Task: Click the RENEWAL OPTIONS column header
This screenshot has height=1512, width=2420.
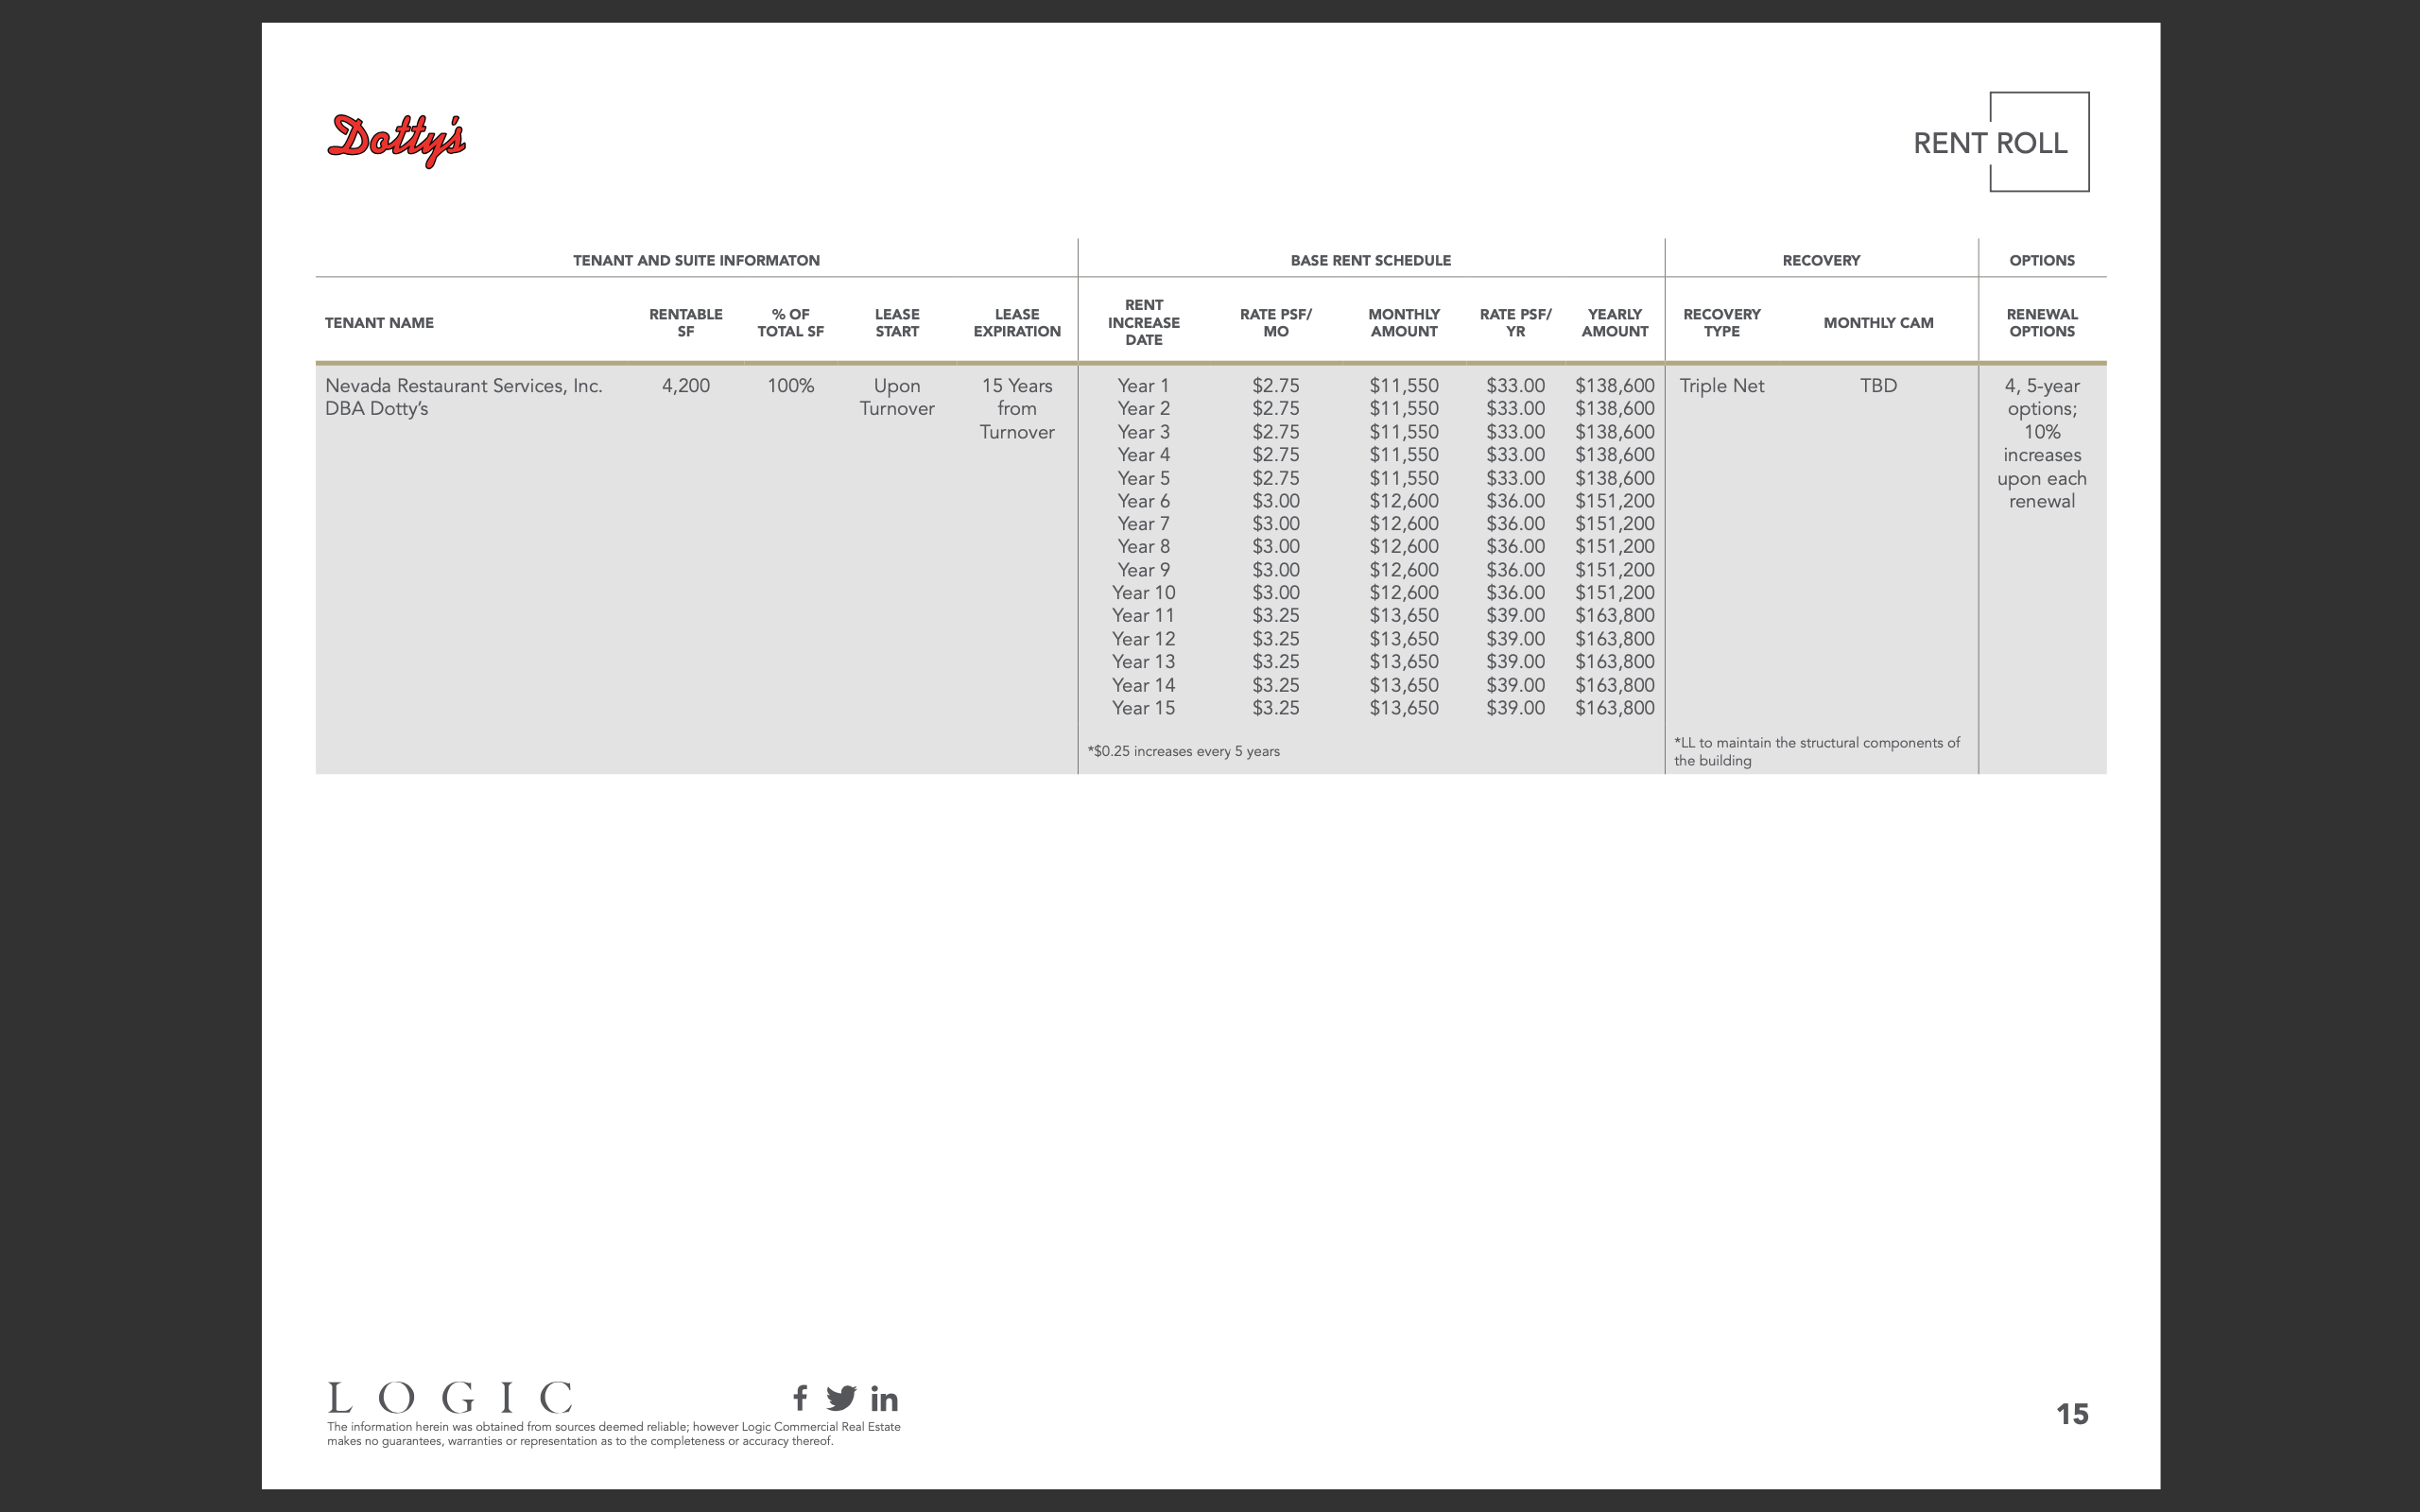Action: (2041, 322)
